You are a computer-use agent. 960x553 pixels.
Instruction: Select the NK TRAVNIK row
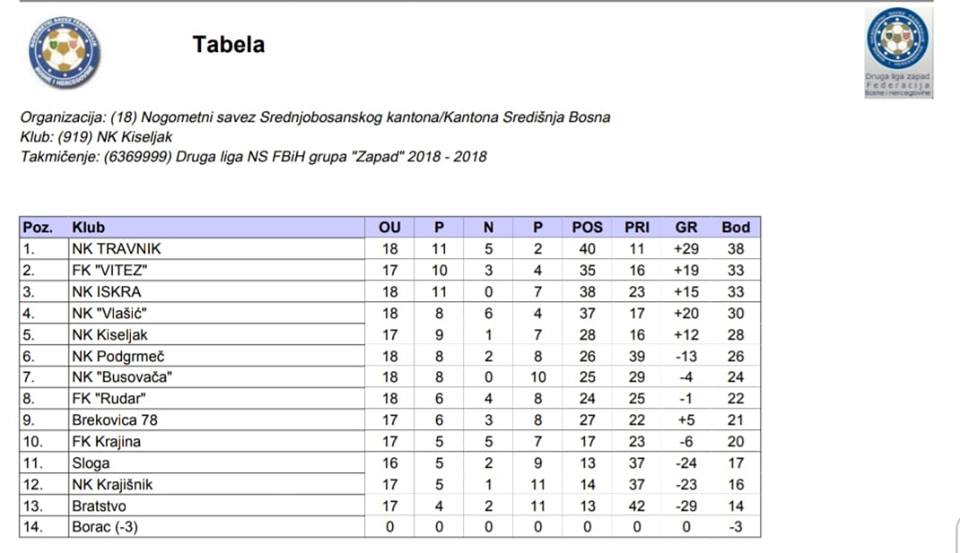(390, 249)
